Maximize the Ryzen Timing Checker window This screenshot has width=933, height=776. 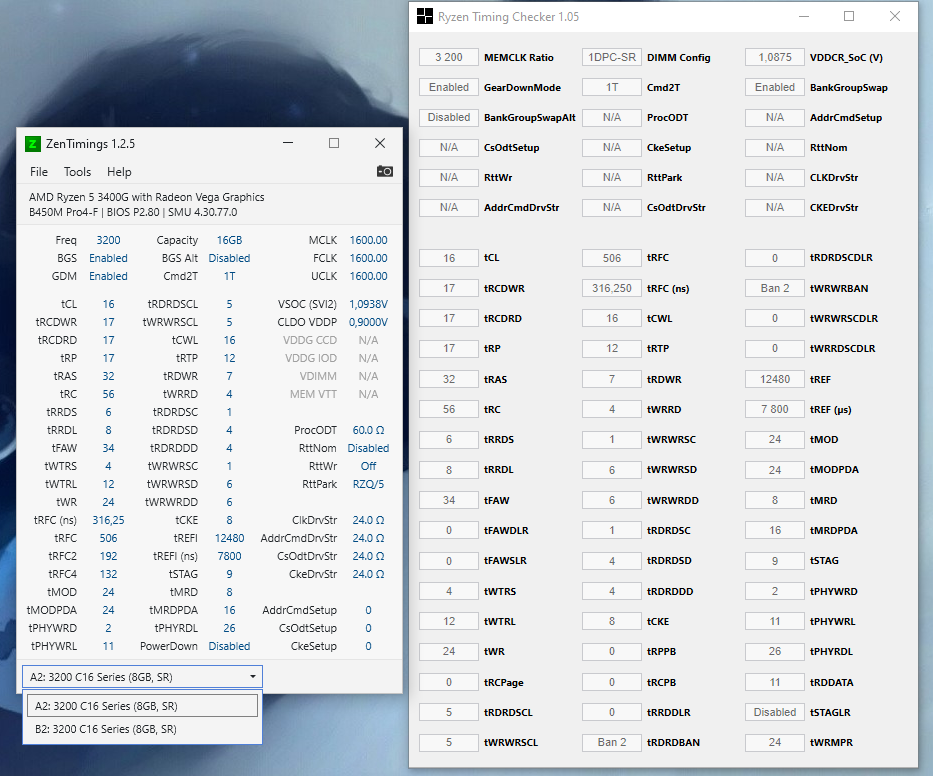[849, 17]
